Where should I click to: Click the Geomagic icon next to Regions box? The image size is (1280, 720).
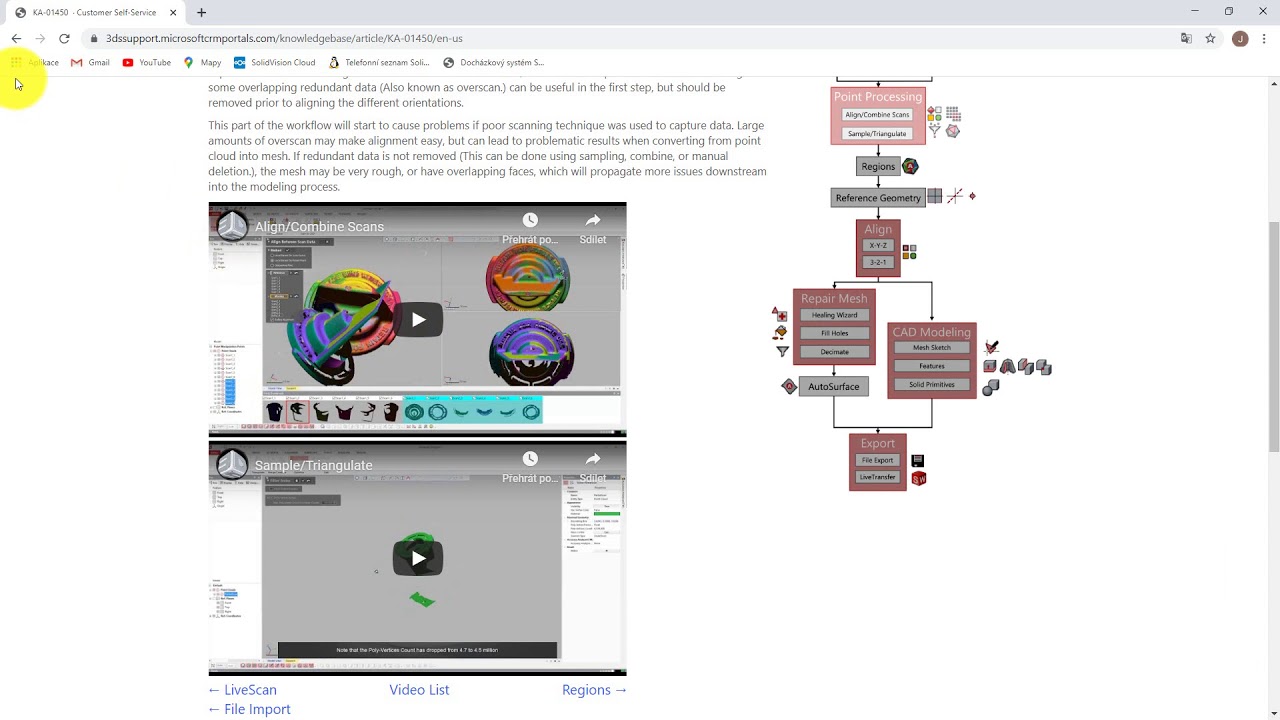909,166
